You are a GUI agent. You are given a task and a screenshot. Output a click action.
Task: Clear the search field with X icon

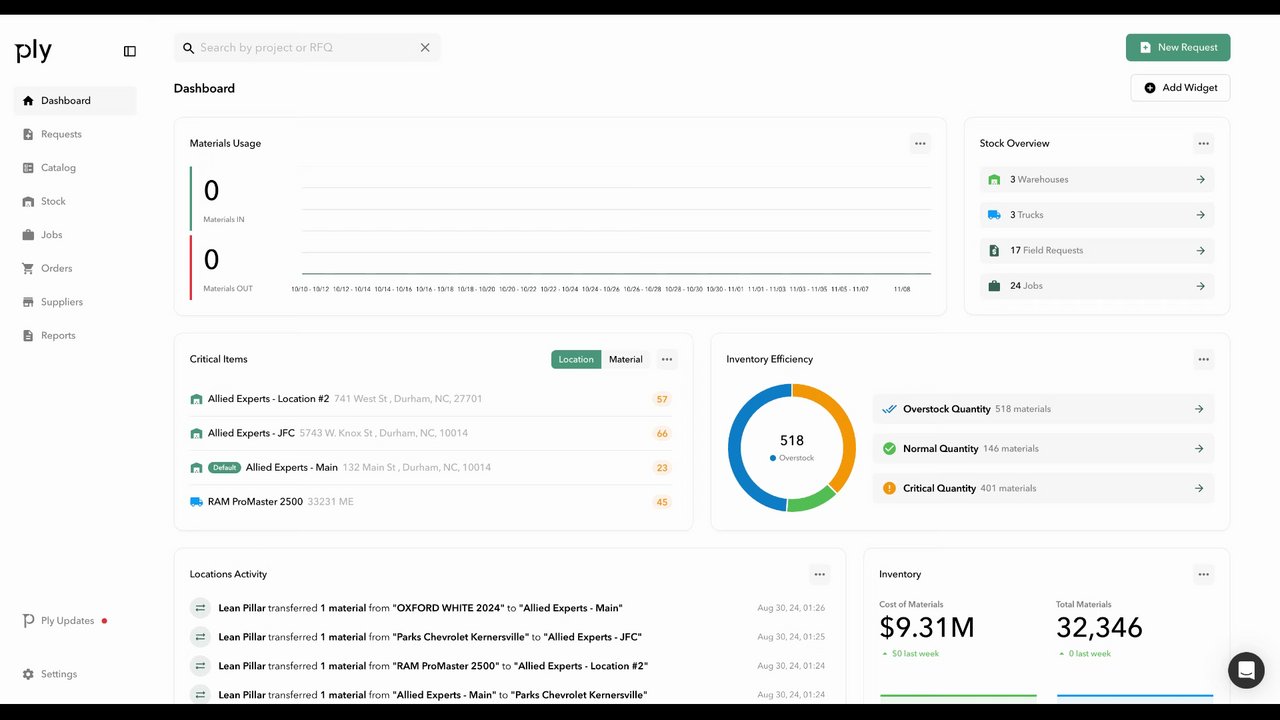(x=425, y=47)
